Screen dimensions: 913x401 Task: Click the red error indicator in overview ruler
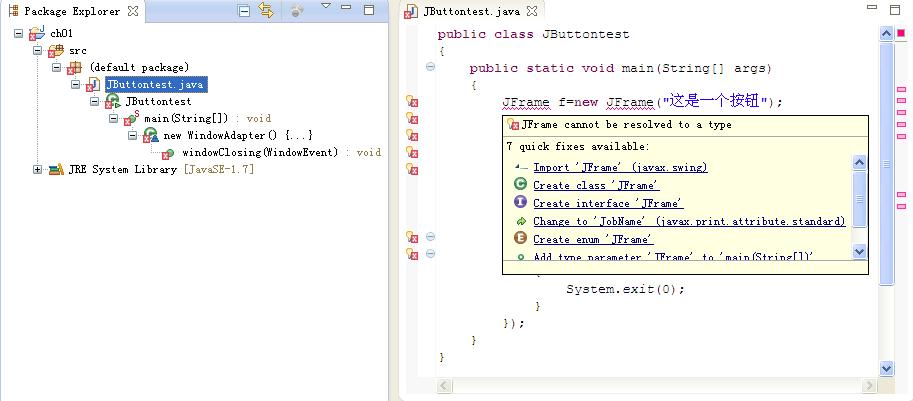[x=901, y=33]
